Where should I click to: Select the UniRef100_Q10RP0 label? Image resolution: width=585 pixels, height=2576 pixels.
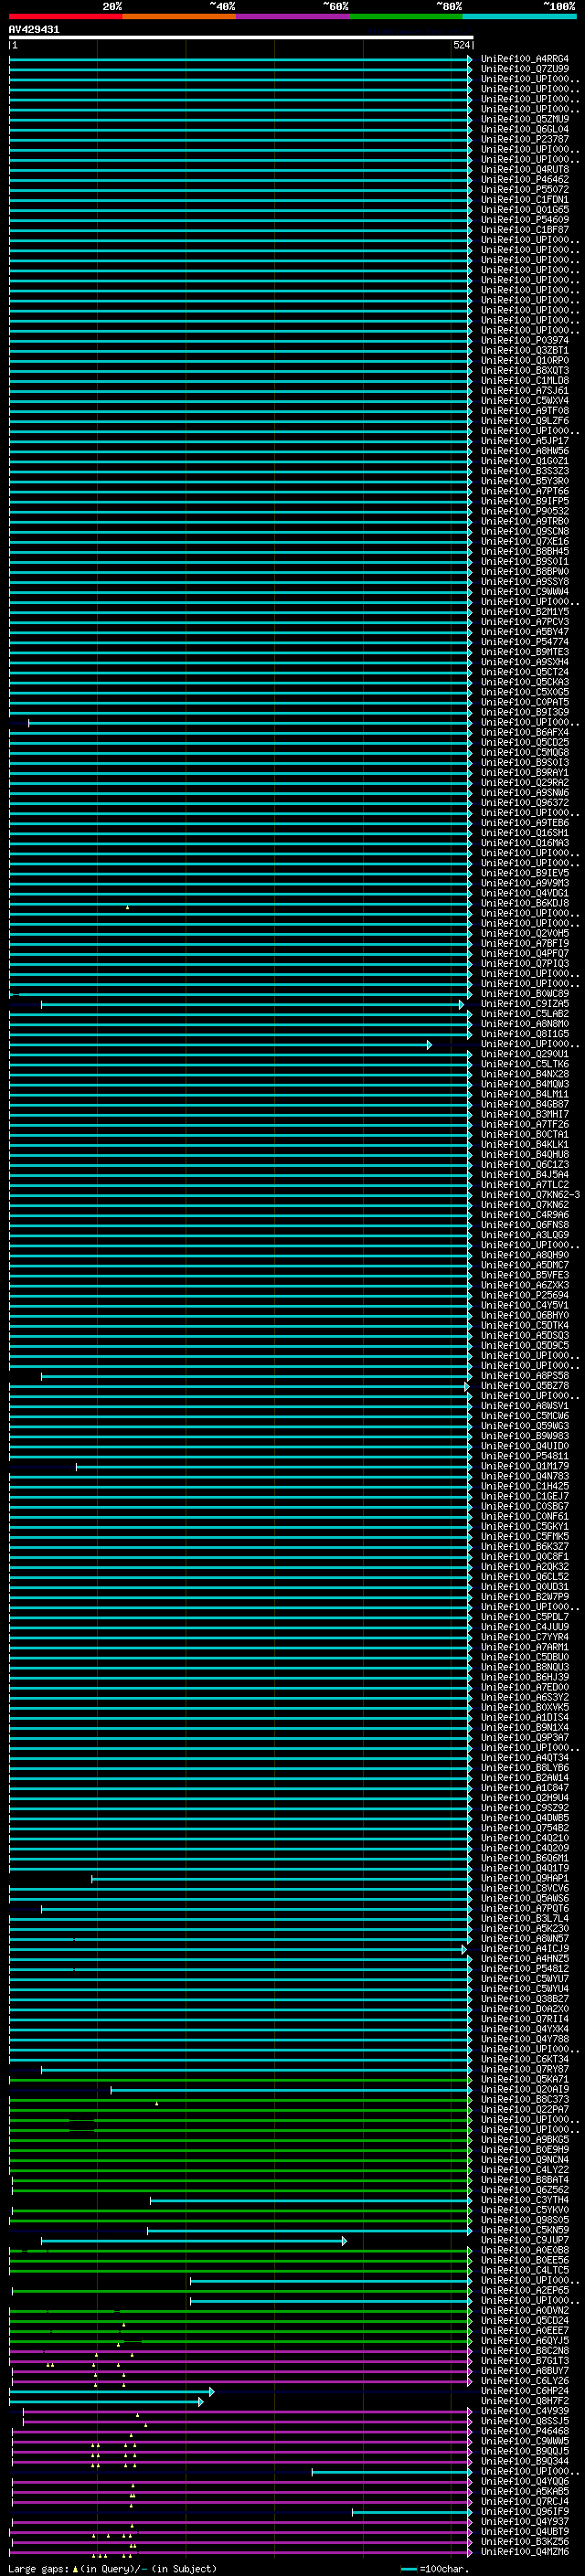[x=524, y=360]
